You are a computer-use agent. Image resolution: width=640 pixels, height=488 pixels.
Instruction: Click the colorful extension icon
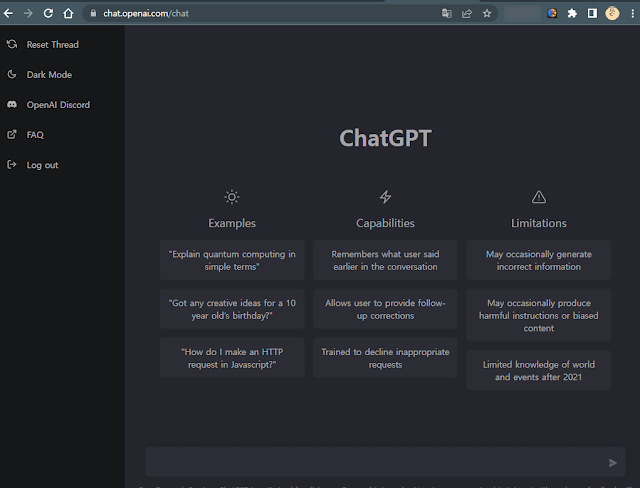[552, 13]
